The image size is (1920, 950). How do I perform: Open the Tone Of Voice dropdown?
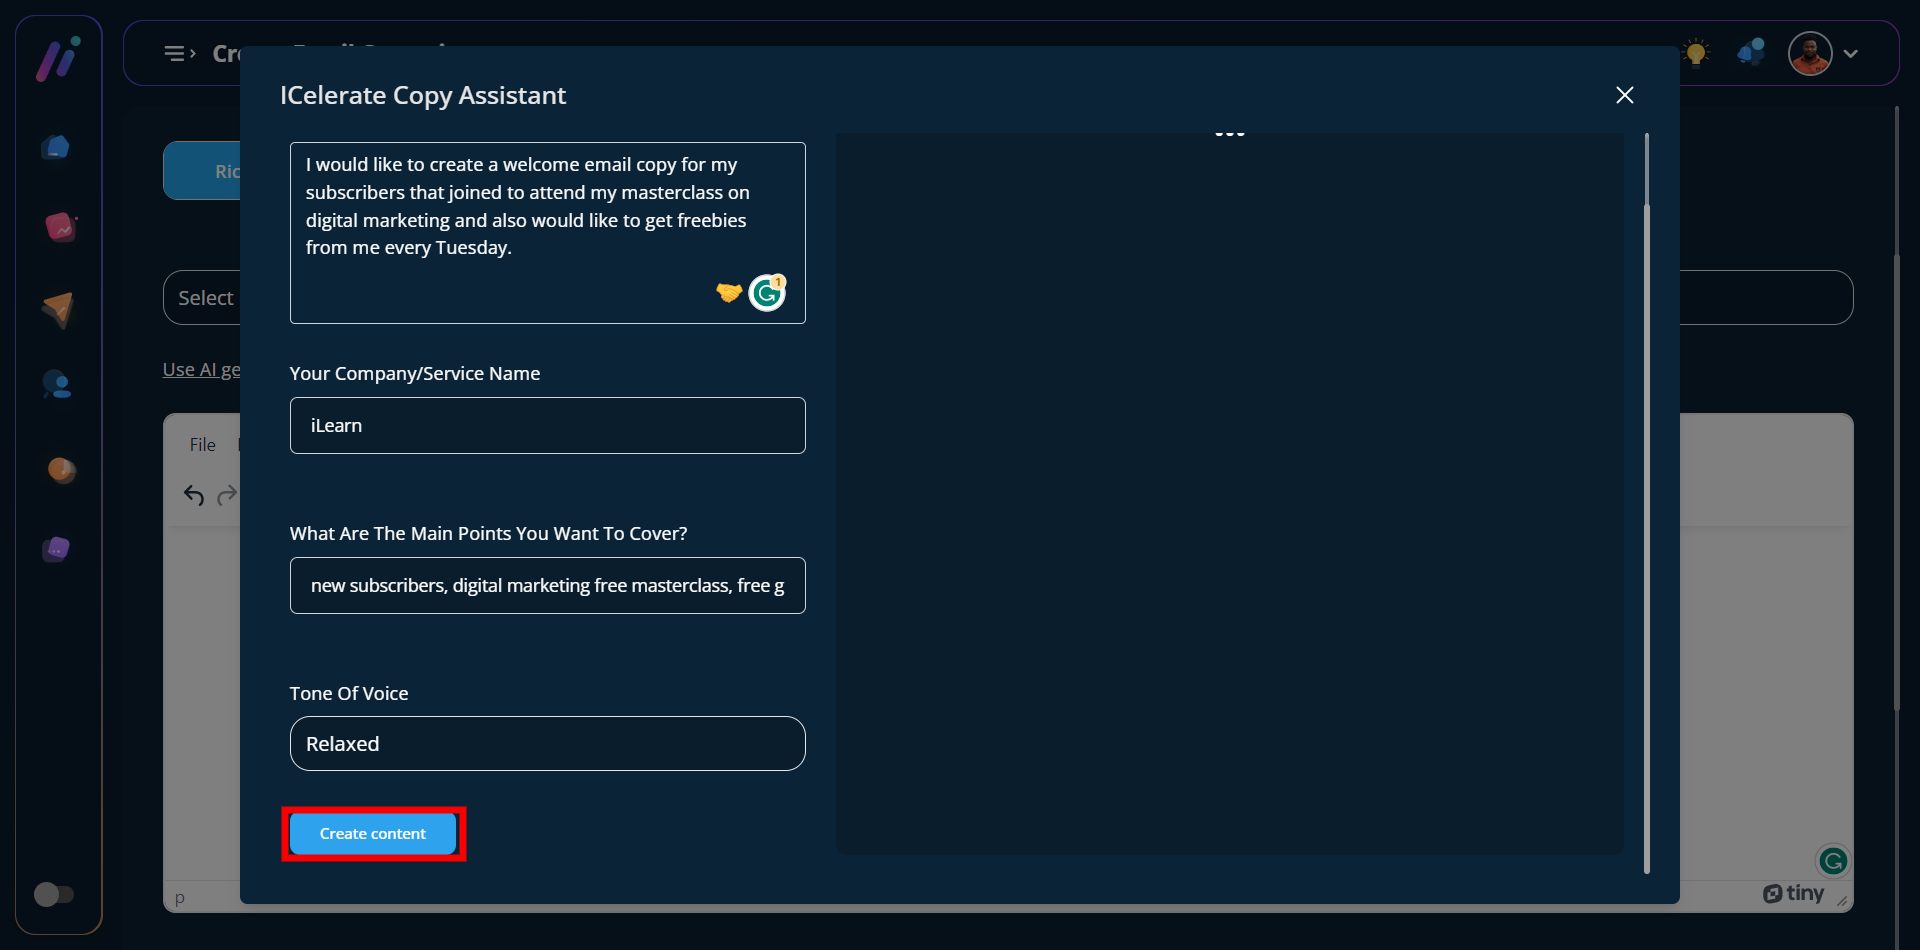(x=547, y=744)
